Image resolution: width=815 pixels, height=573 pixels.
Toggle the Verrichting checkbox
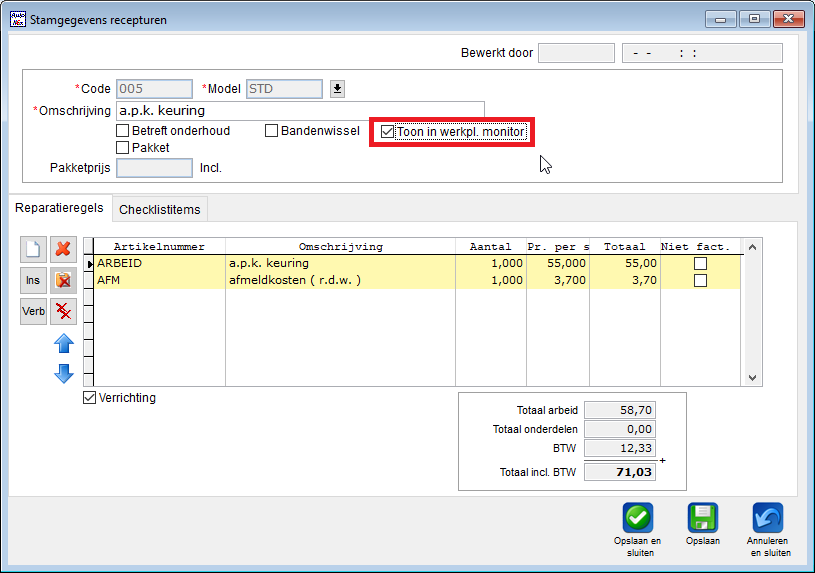pyautogui.click(x=89, y=398)
